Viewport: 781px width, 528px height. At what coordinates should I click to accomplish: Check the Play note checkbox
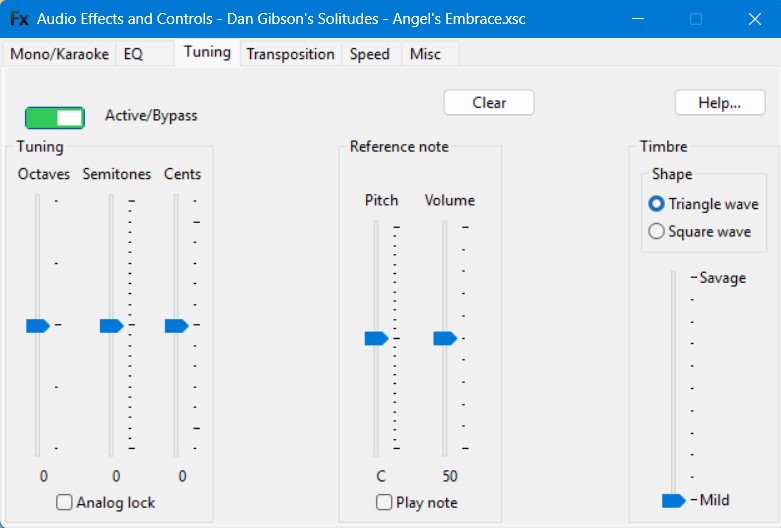click(x=384, y=502)
